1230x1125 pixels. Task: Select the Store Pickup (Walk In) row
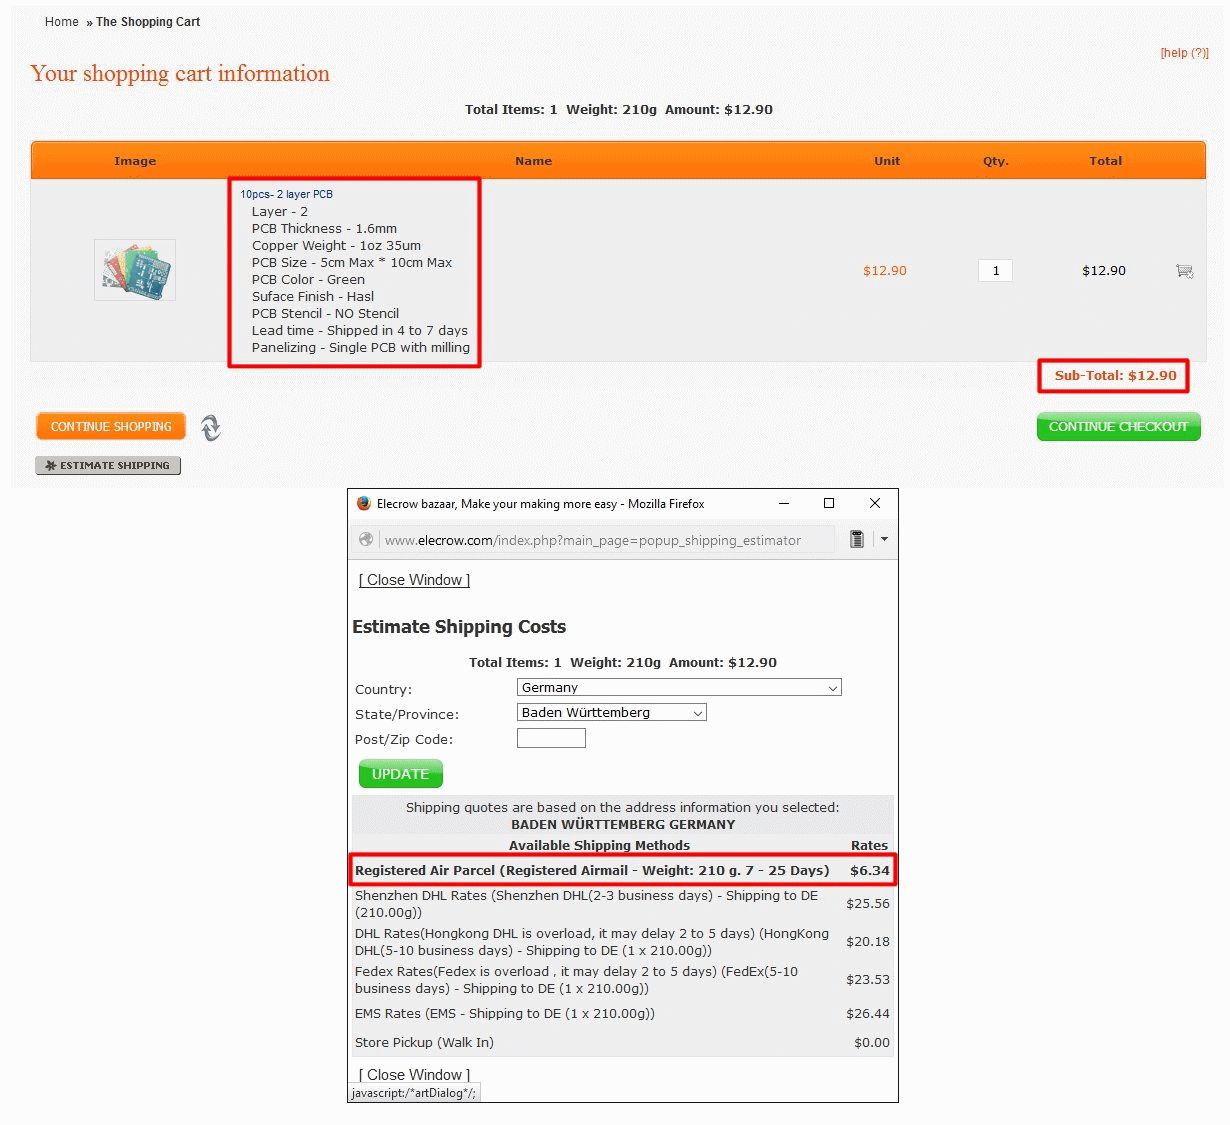(x=622, y=1042)
